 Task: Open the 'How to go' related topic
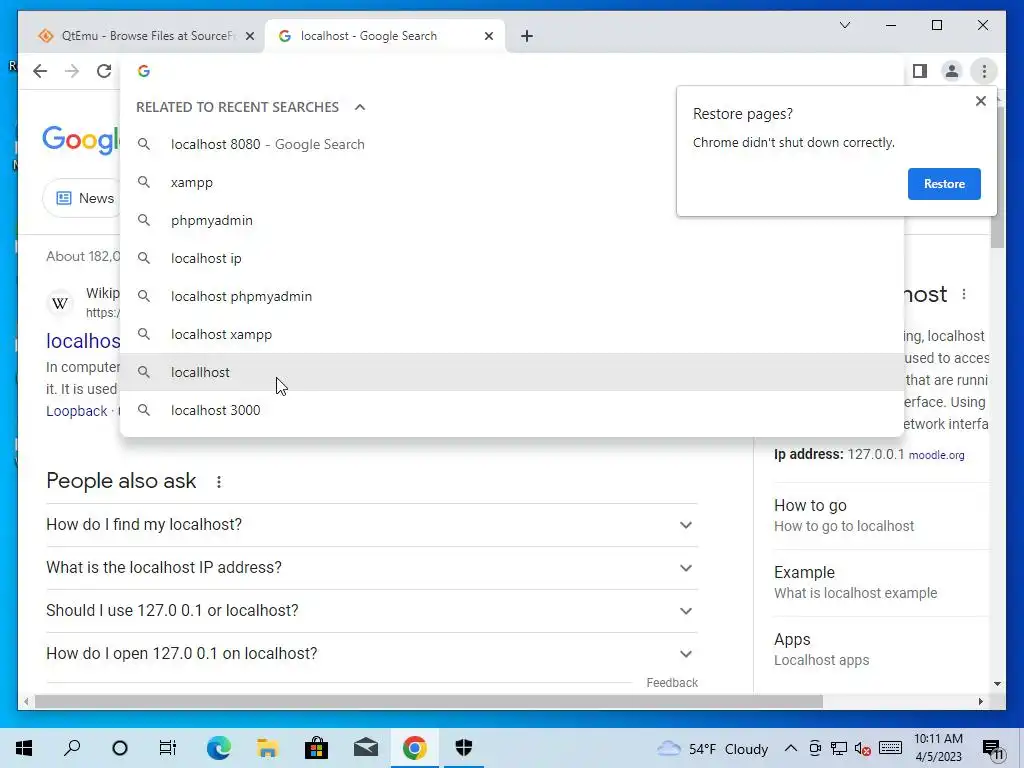[x=881, y=515]
